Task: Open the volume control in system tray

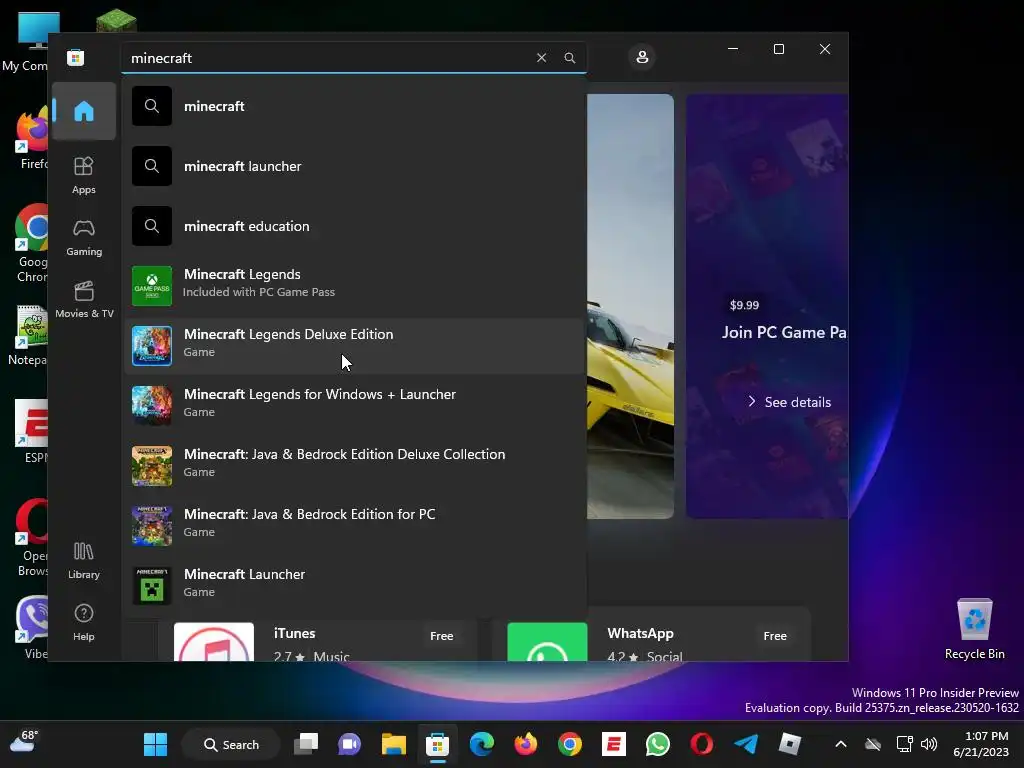Action: tap(929, 744)
